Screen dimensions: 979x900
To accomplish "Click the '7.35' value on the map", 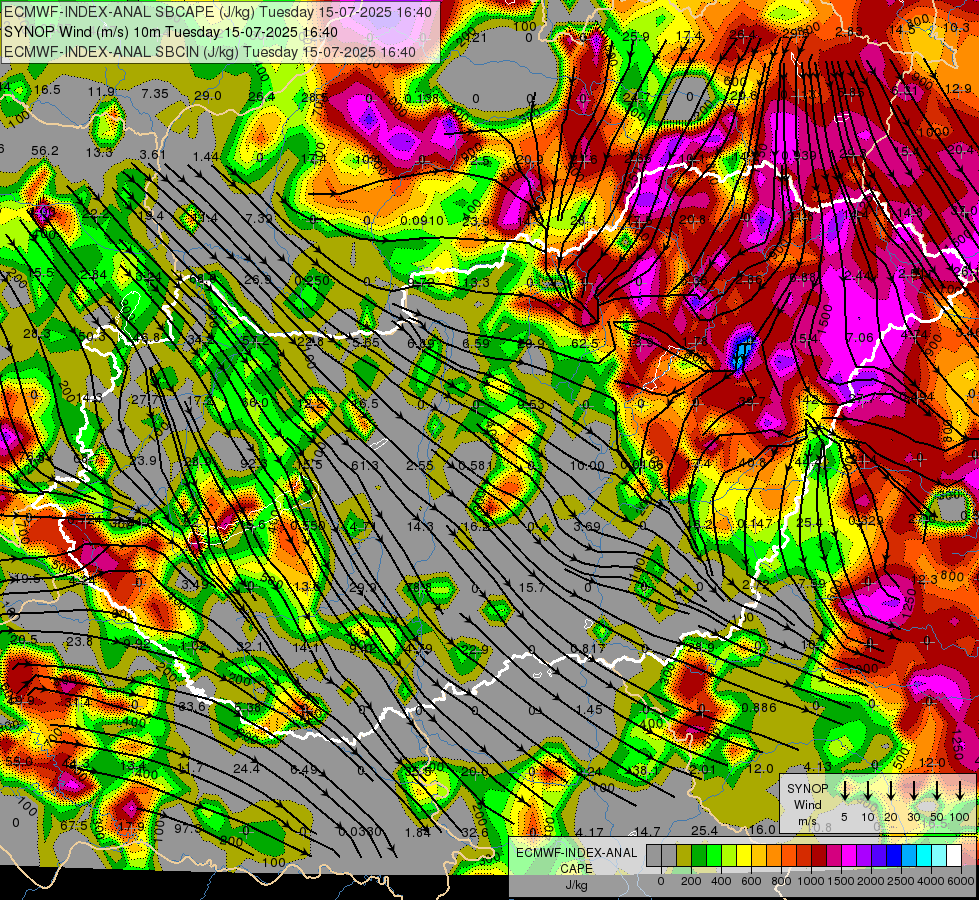I will (x=155, y=94).
